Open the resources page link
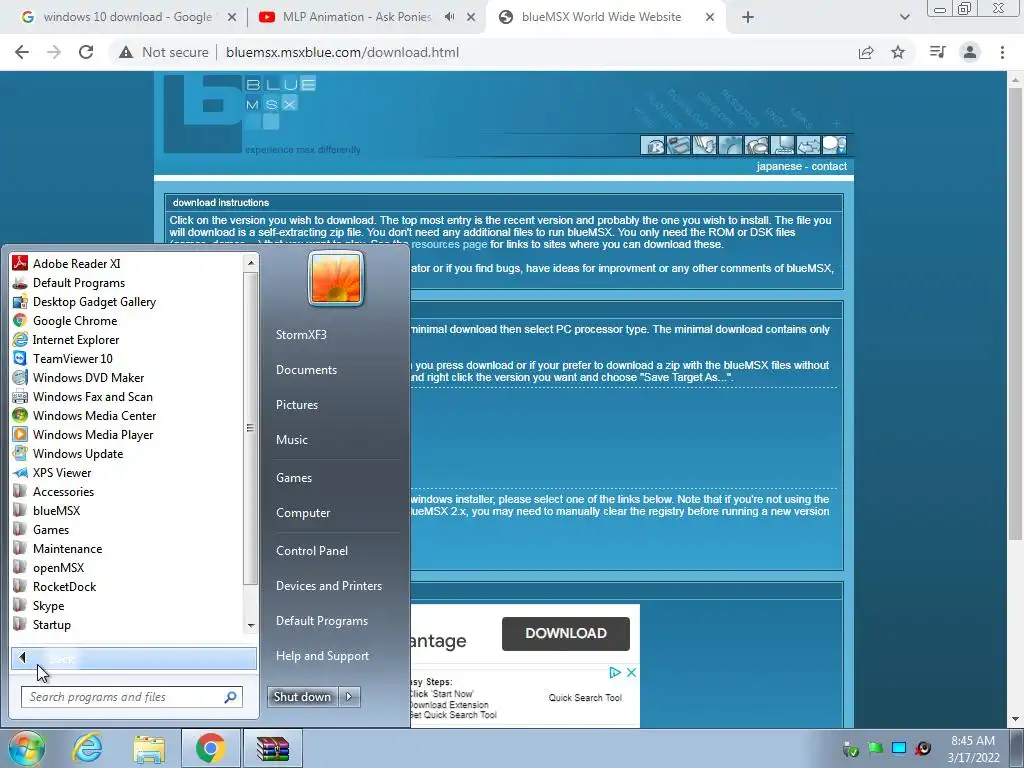Viewport: 1024px width, 768px height. 449,244
